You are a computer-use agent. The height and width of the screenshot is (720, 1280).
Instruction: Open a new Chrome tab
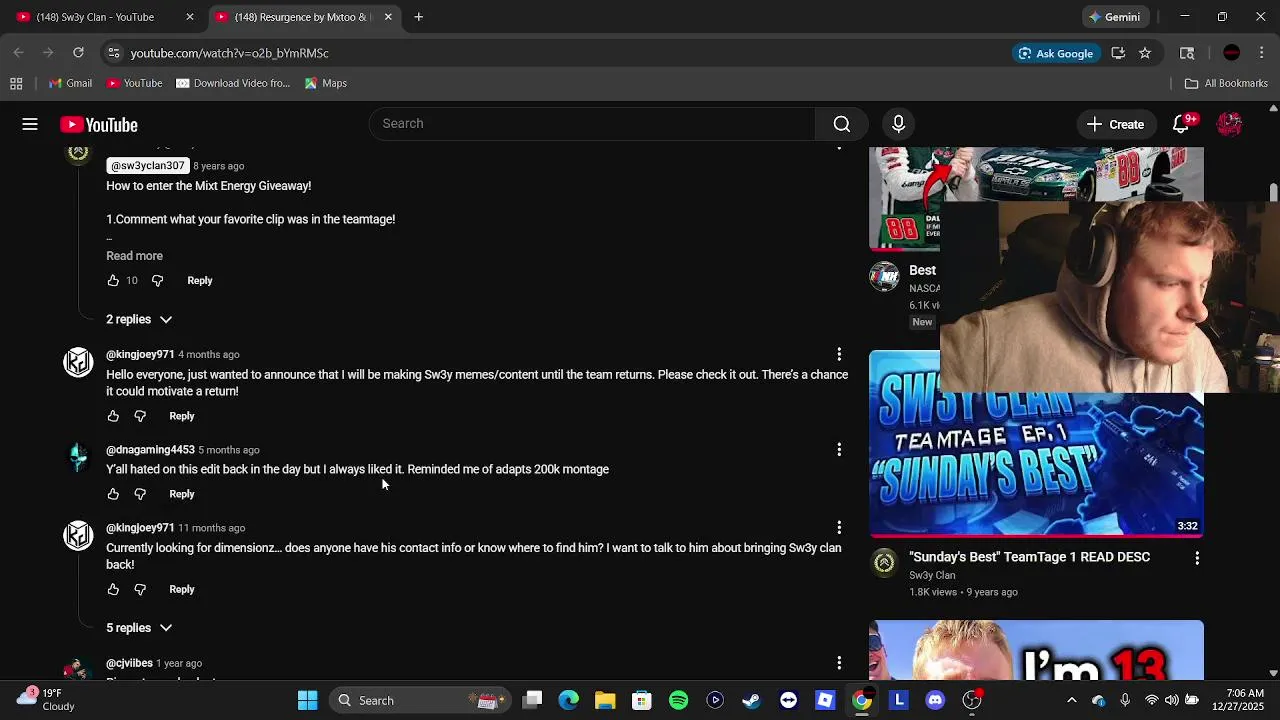pos(419,17)
